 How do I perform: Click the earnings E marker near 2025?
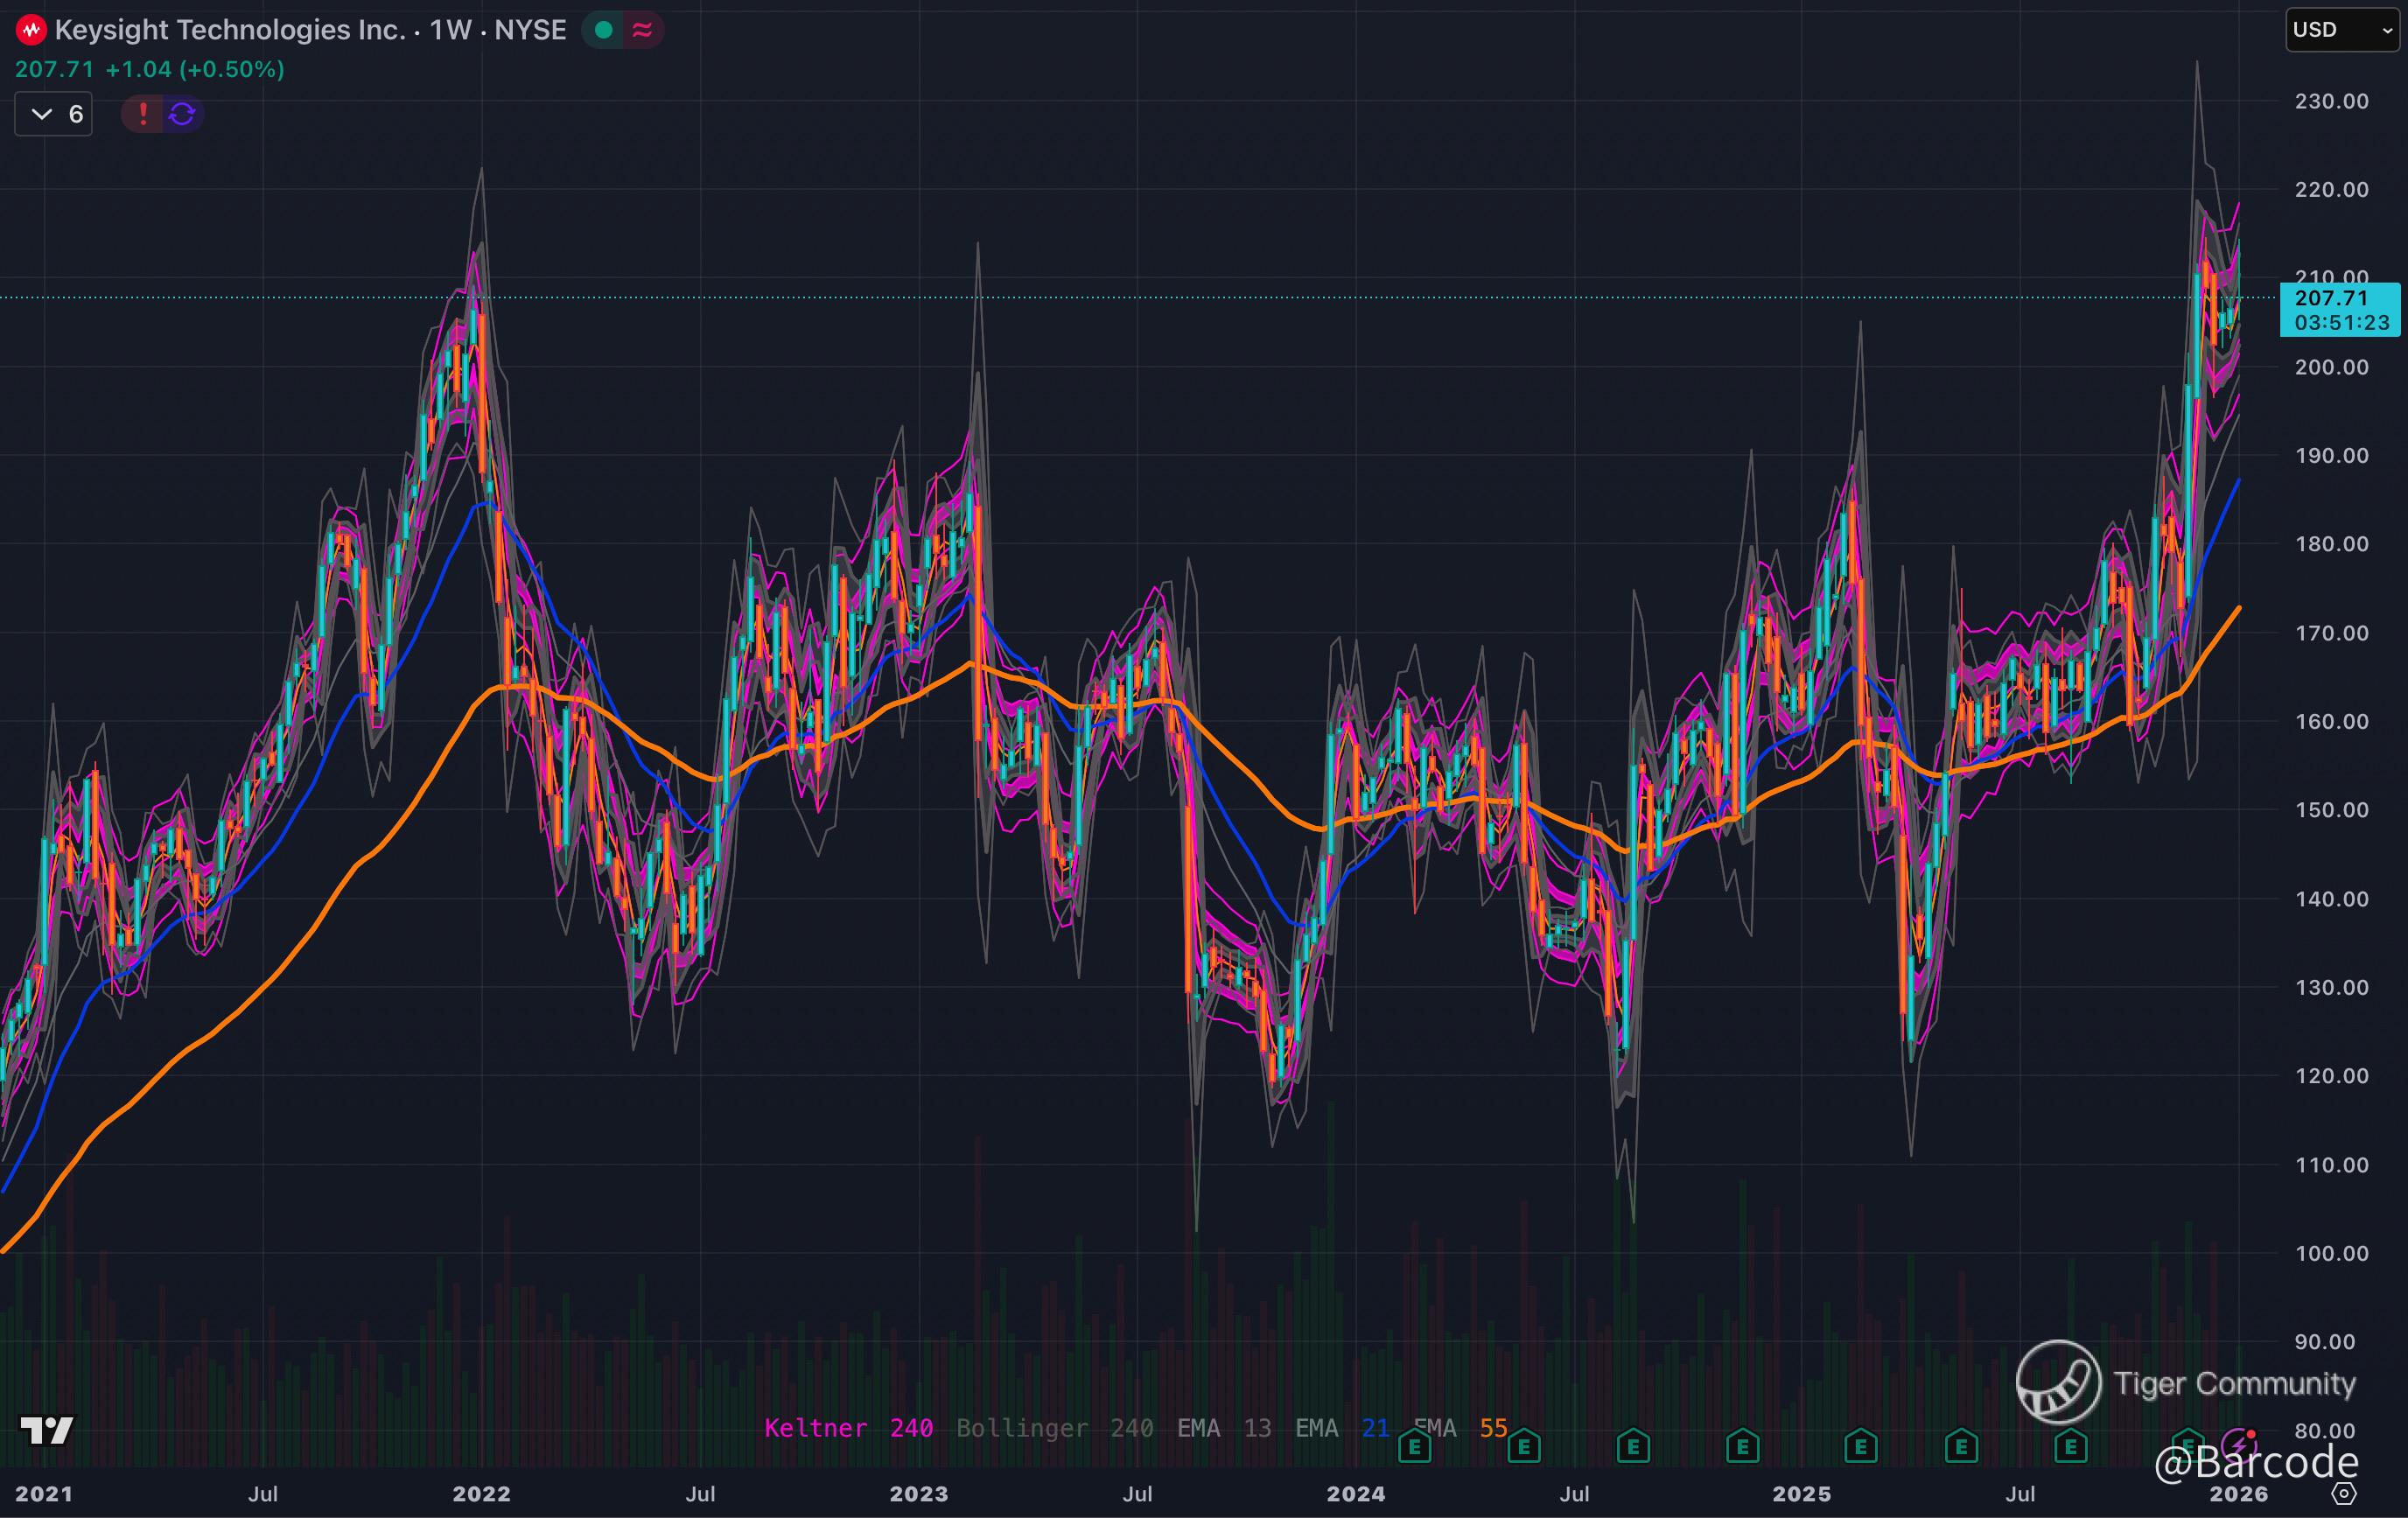(x=1860, y=1446)
